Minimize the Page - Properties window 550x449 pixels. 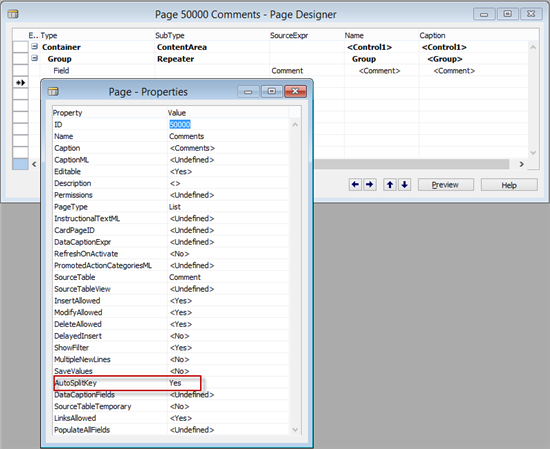pyautogui.click(x=248, y=92)
